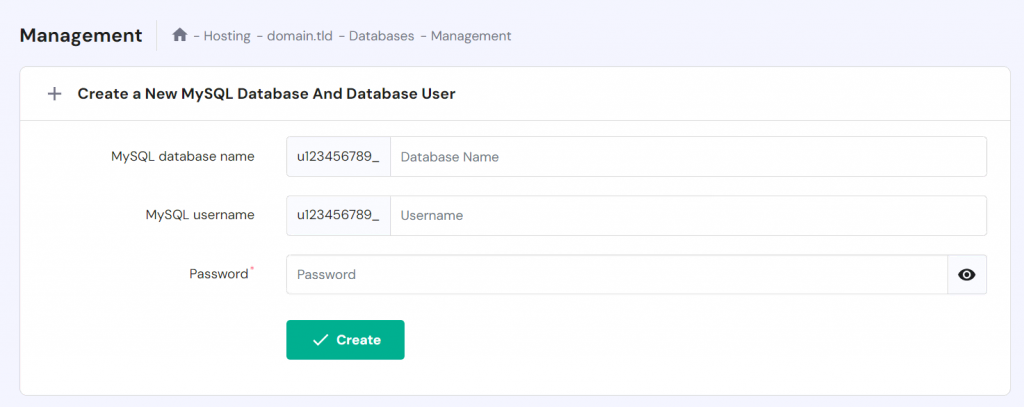
Task: Go to the domain.tld breadcrumb
Action: point(300,36)
